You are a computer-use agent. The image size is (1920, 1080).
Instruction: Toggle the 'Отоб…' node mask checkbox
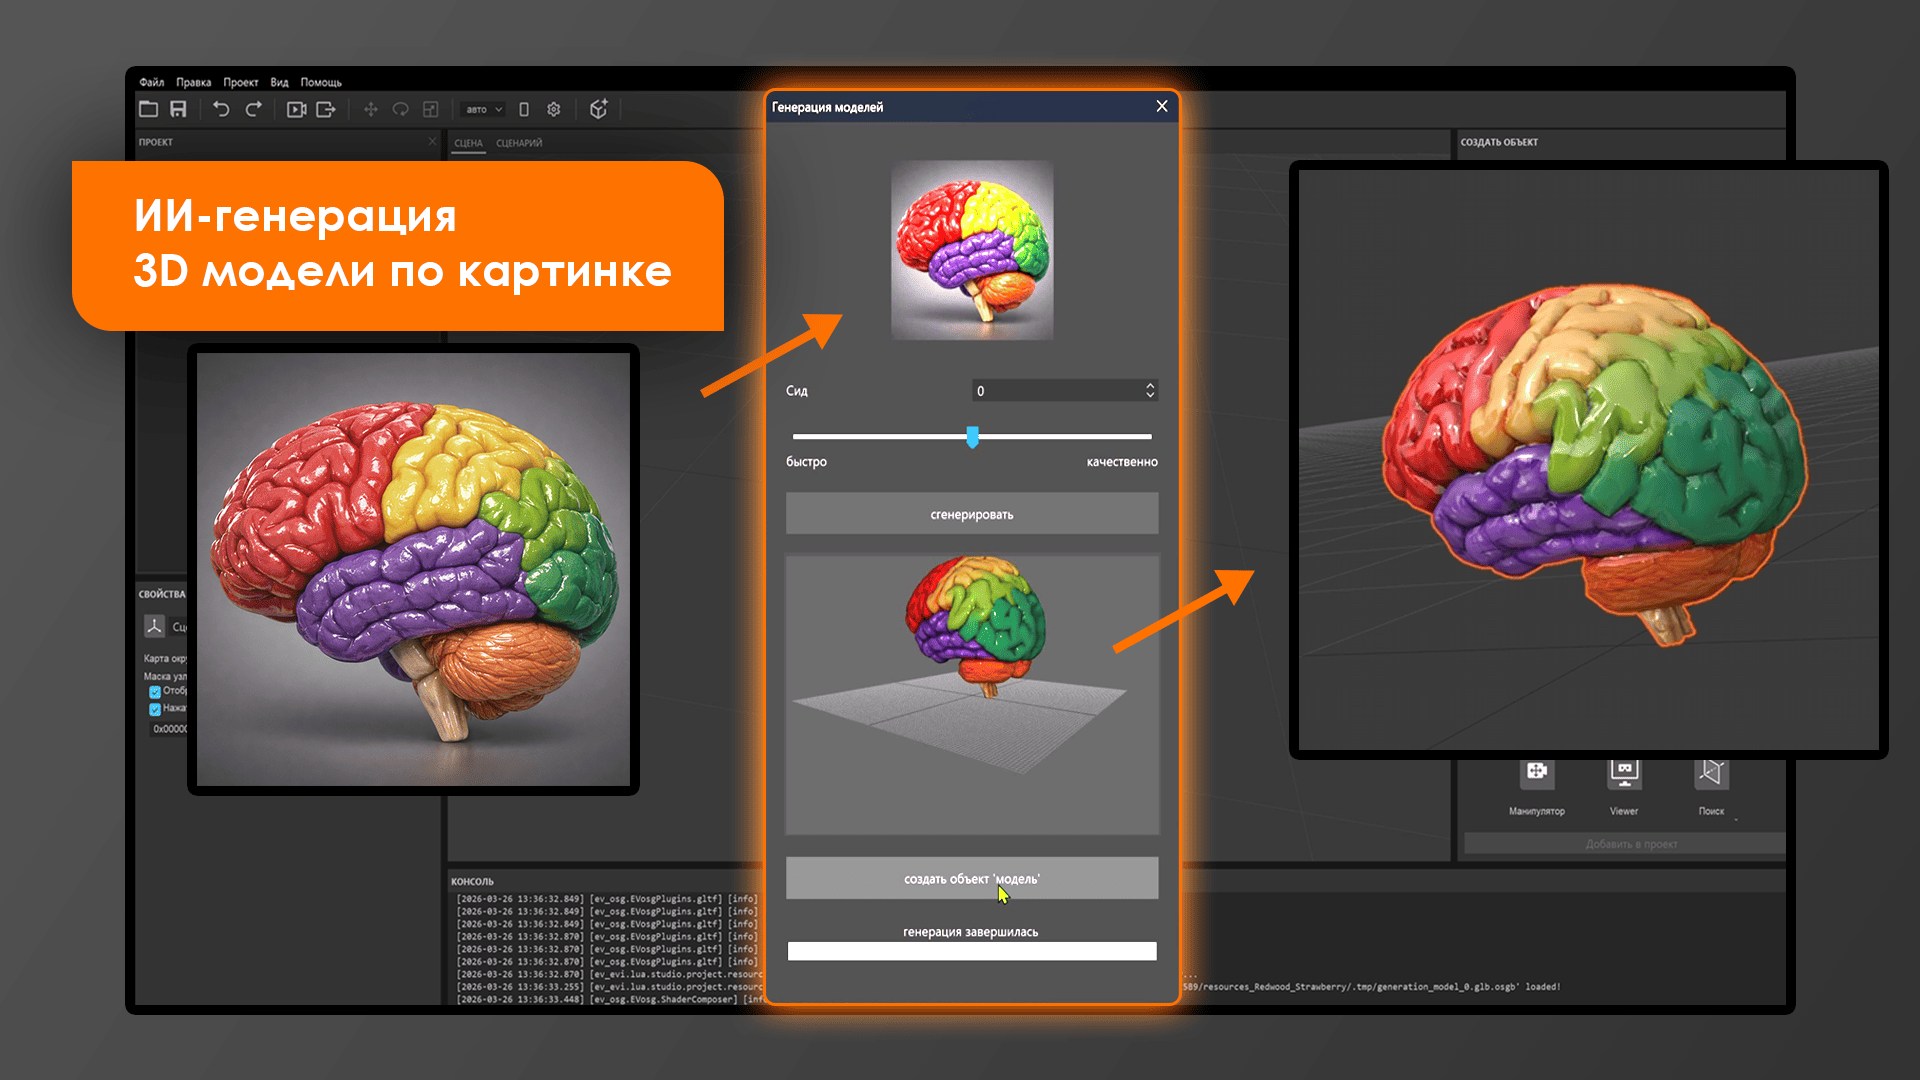155,691
